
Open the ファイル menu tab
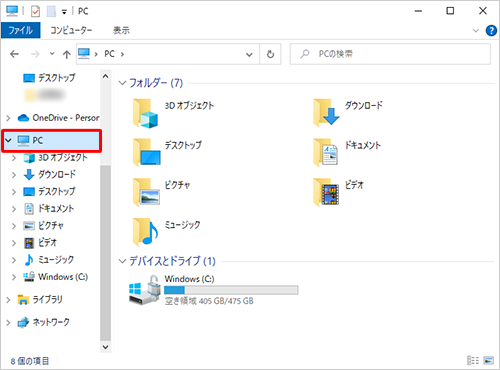pyautogui.click(x=21, y=30)
